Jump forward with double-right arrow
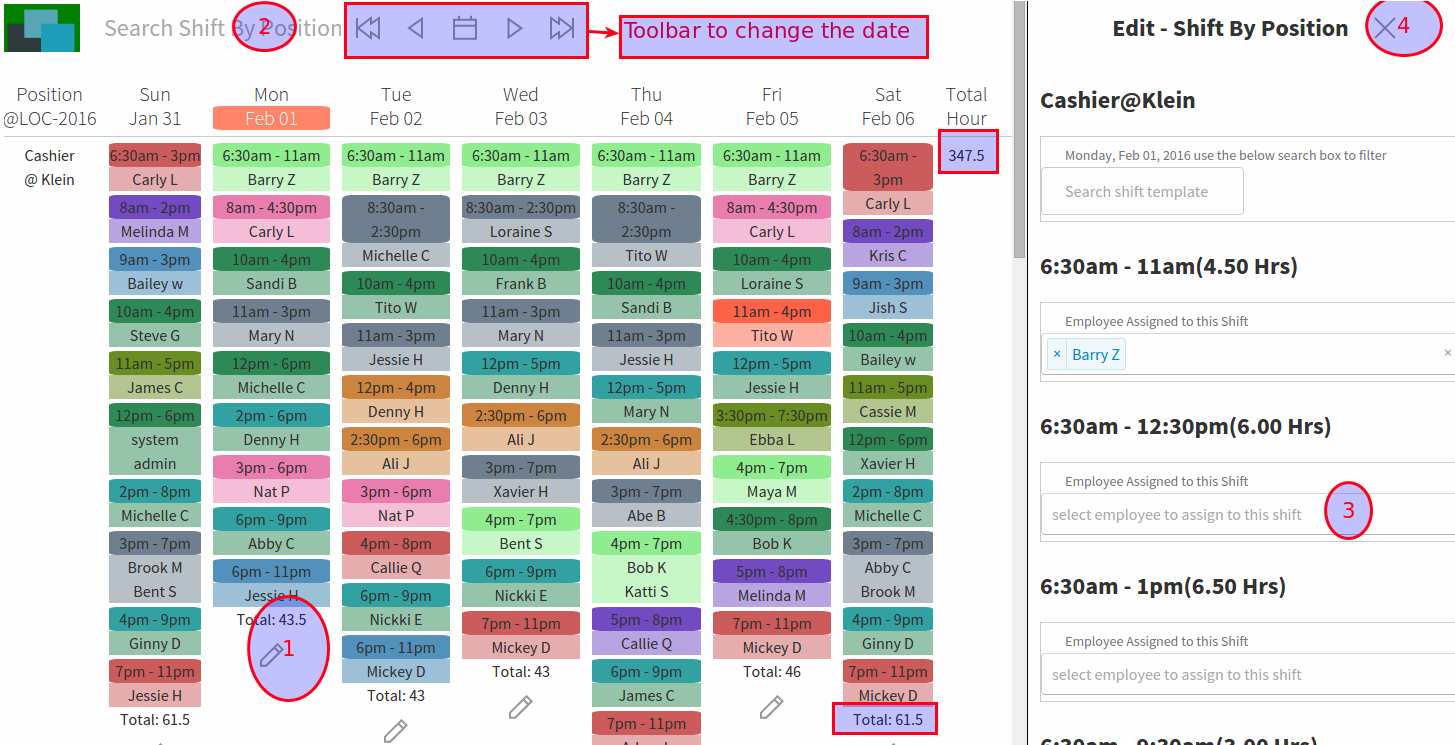The image size is (1455, 745). pyautogui.click(x=562, y=29)
